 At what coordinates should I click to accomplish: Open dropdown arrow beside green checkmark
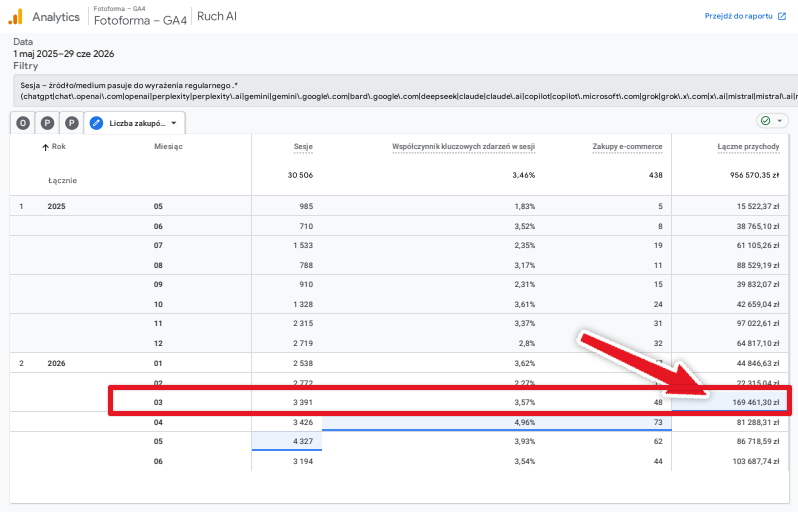coord(779,121)
